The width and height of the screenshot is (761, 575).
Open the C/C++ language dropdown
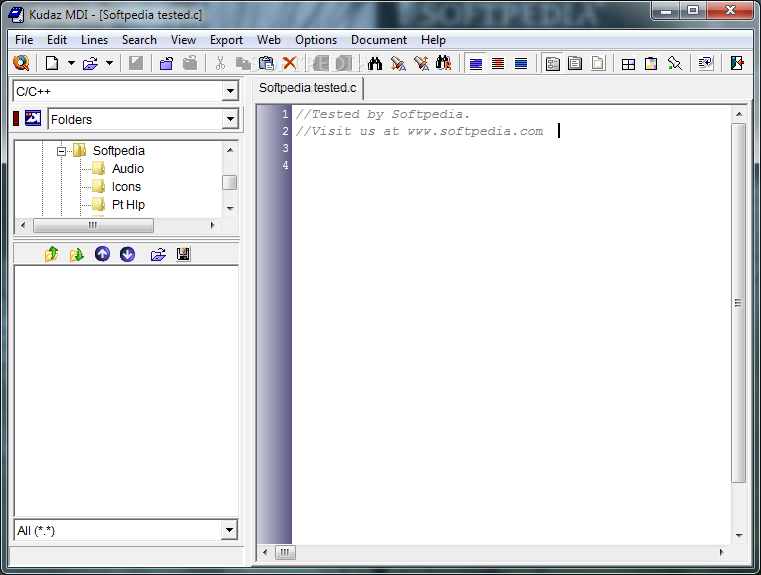(x=231, y=91)
